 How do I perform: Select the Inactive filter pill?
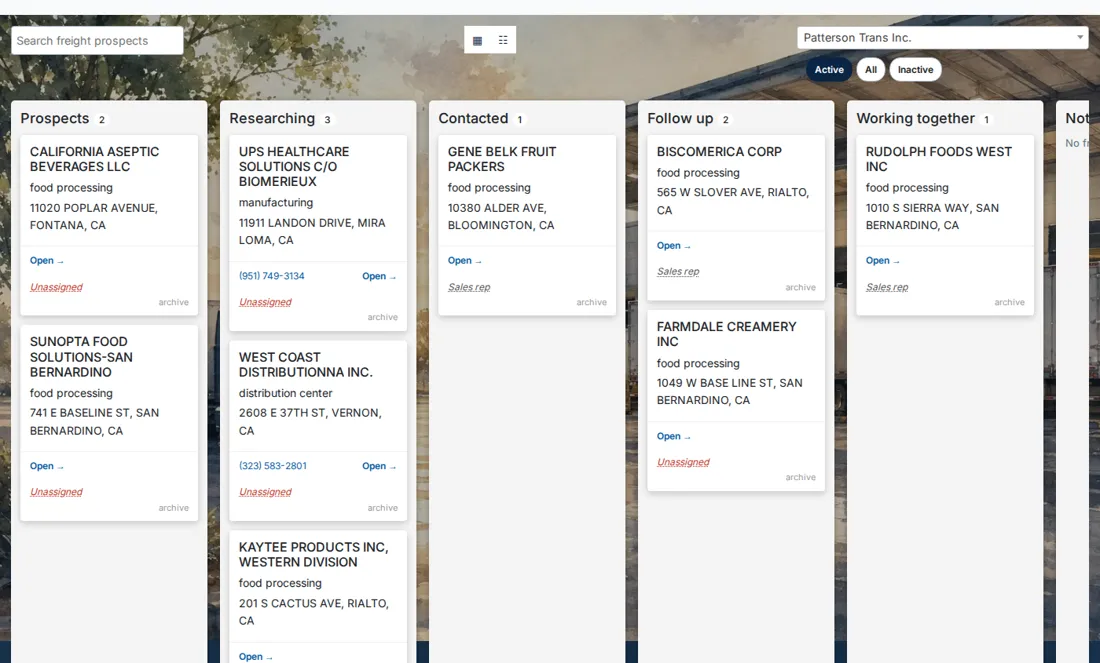point(915,69)
